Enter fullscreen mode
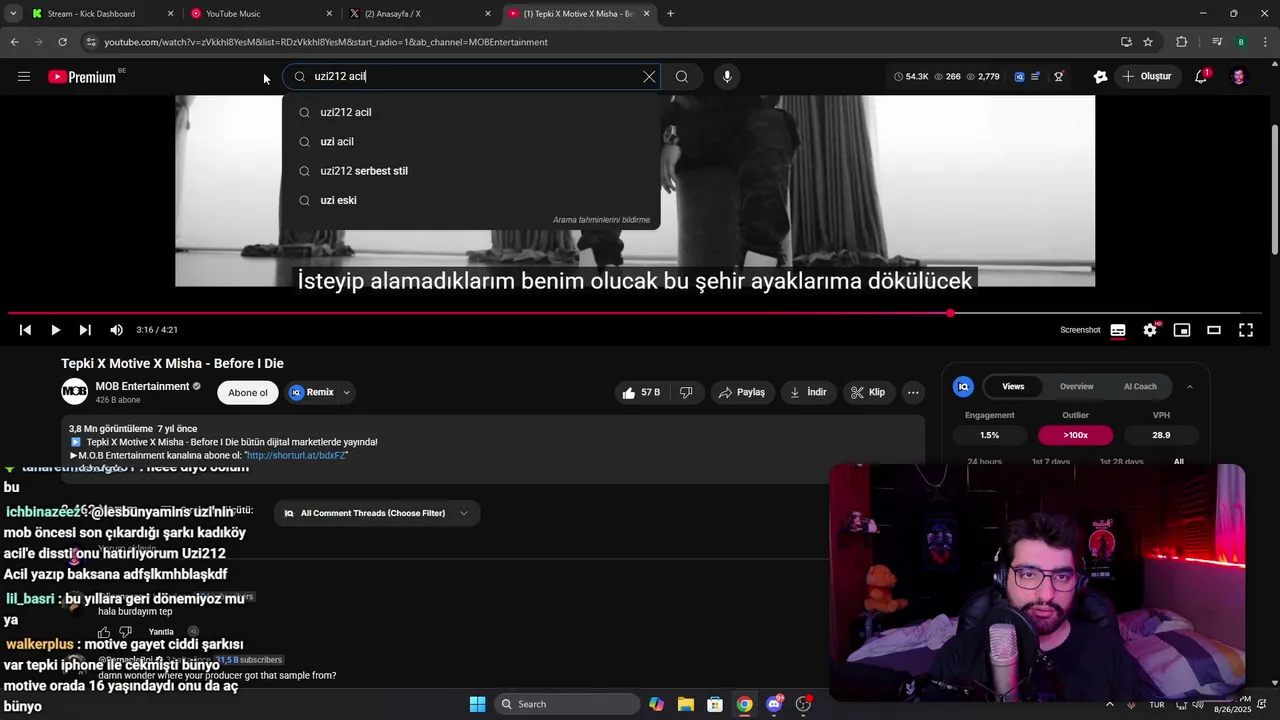The image size is (1280, 720). click(1246, 330)
